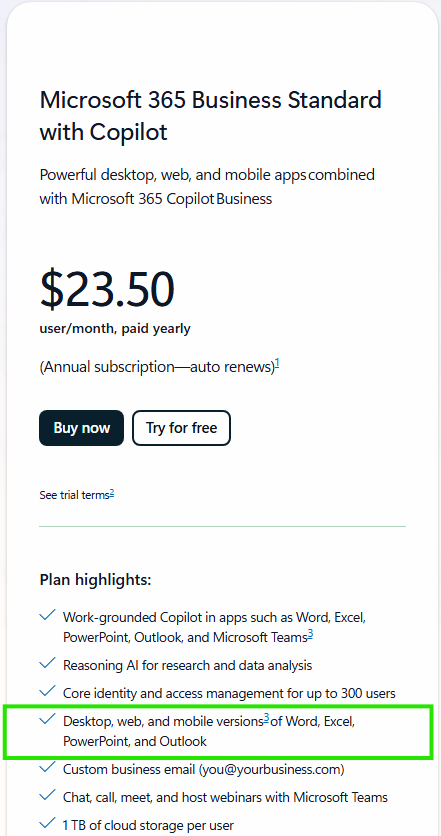Click checkmark next to Reasoning AI item
Viewport: 441px width, 836px height.
[47, 664]
